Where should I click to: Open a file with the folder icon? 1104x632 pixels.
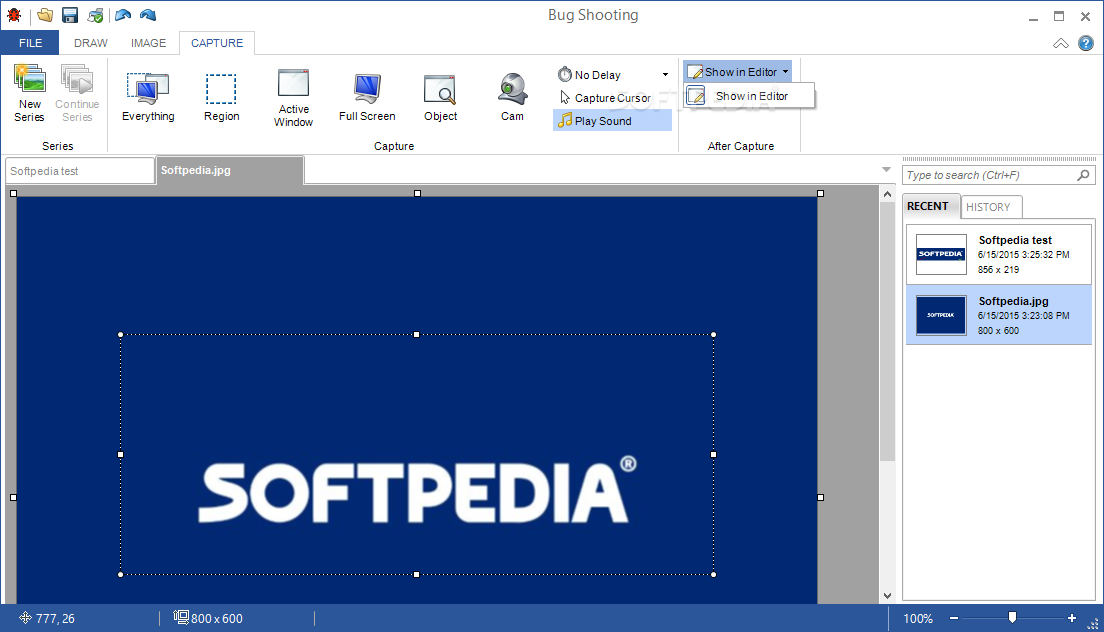[45, 15]
